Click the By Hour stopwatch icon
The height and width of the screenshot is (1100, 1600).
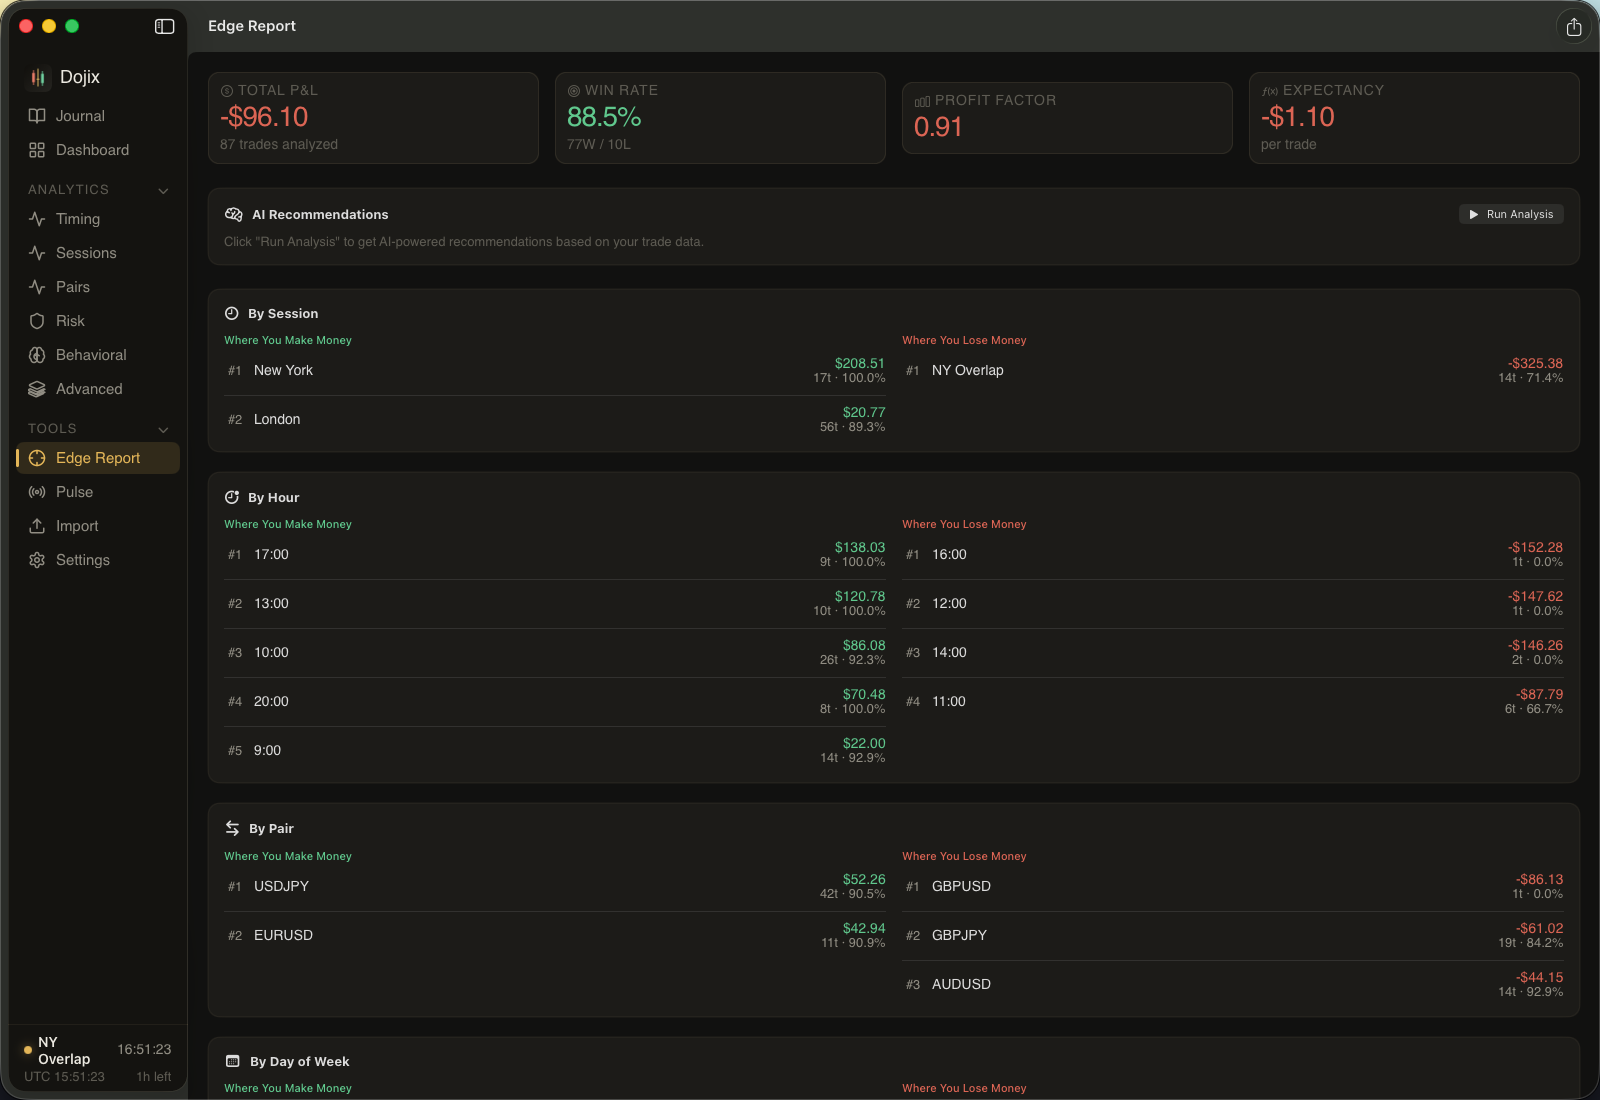coord(233,497)
